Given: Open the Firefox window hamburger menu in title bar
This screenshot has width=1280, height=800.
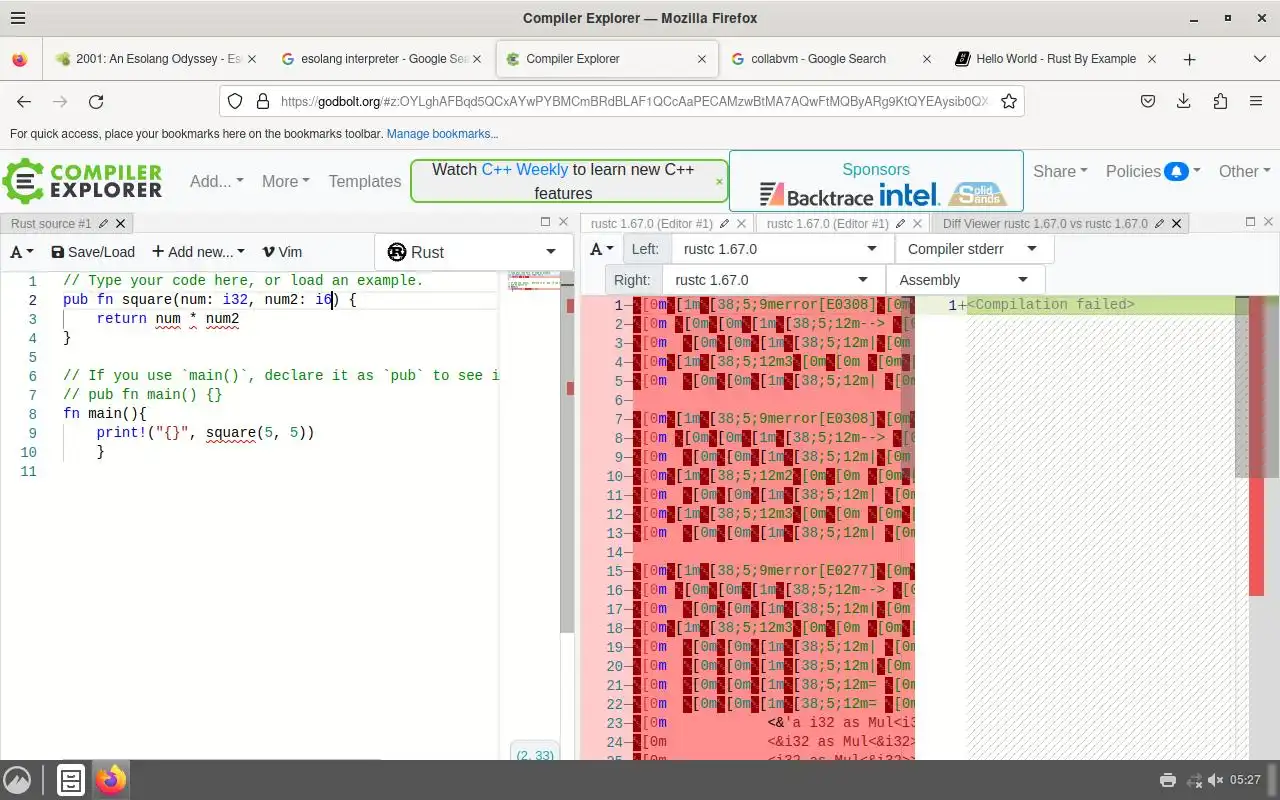Looking at the screenshot, I should click(x=17, y=18).
